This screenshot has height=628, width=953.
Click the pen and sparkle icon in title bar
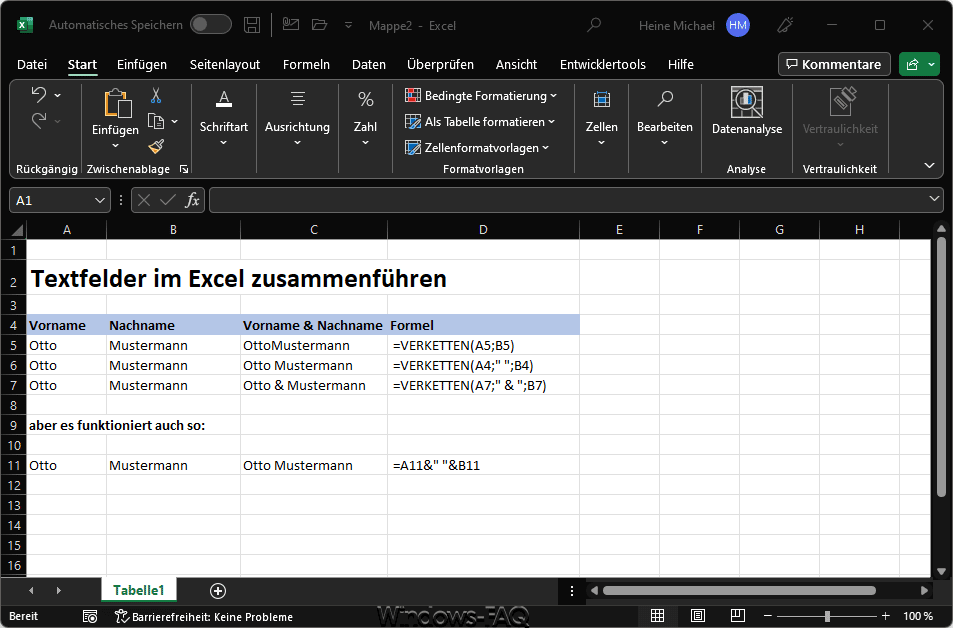pos(785,25)
